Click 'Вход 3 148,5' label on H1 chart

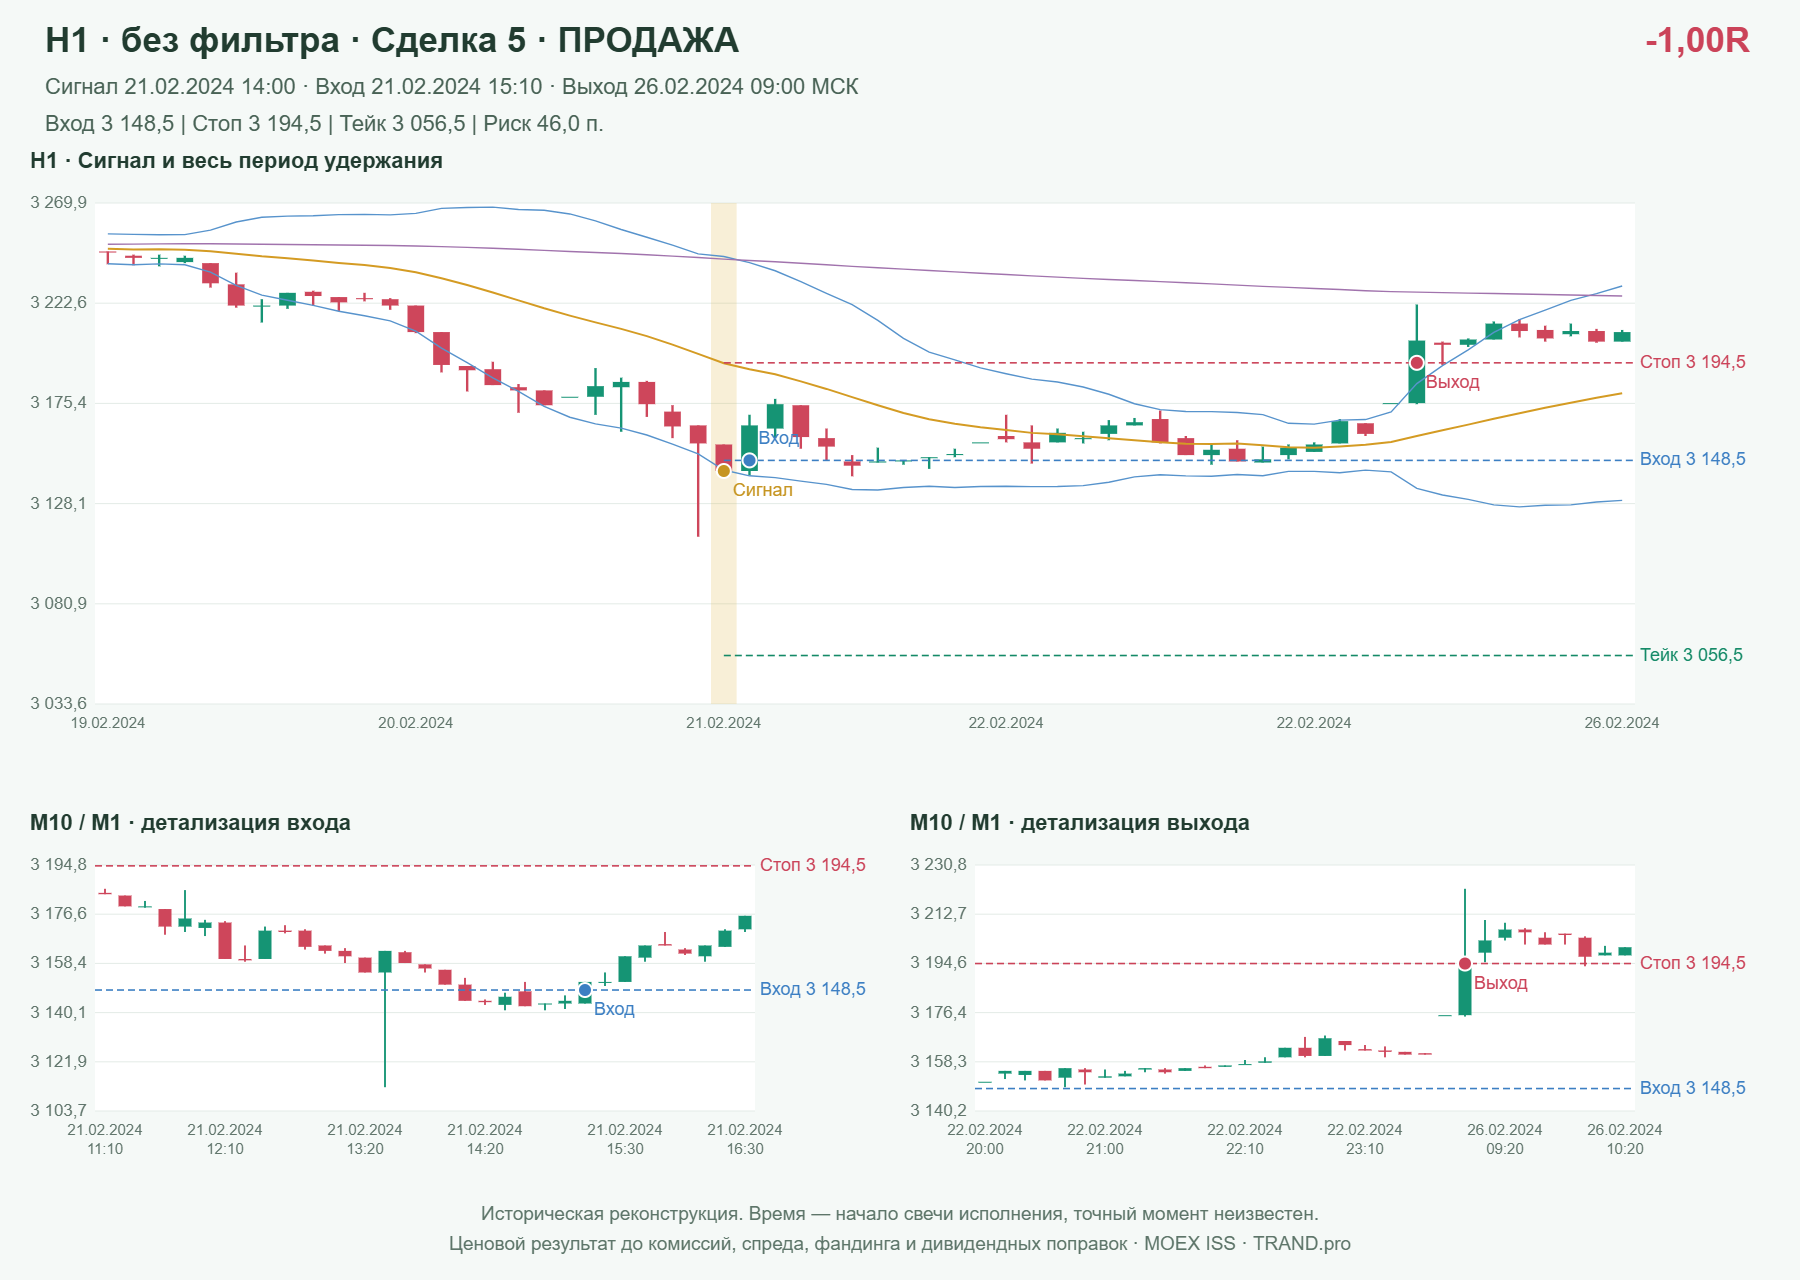[1692, 459]
